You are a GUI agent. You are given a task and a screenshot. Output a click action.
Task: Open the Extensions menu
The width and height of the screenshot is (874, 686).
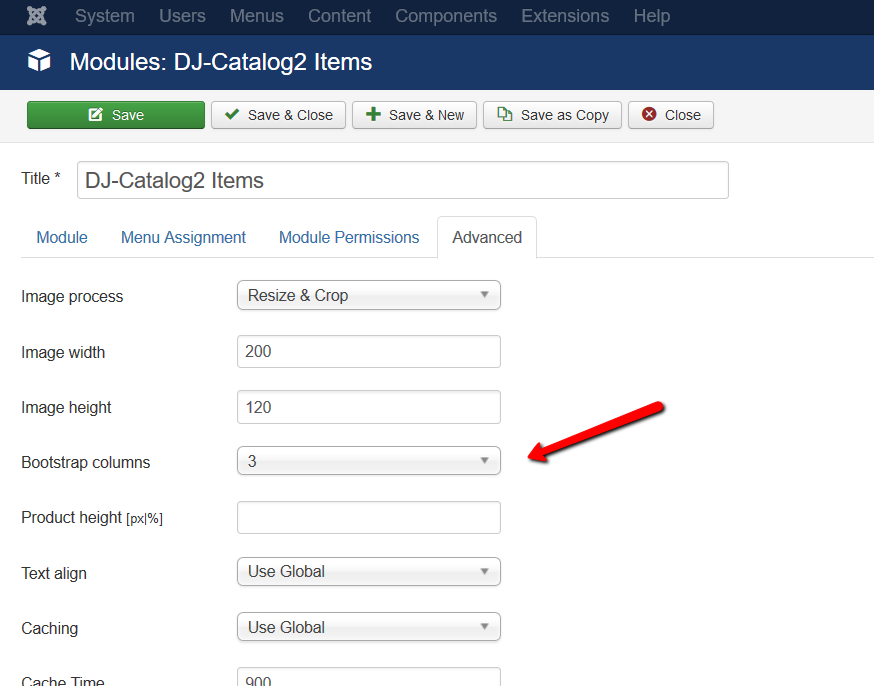[565, 16]
